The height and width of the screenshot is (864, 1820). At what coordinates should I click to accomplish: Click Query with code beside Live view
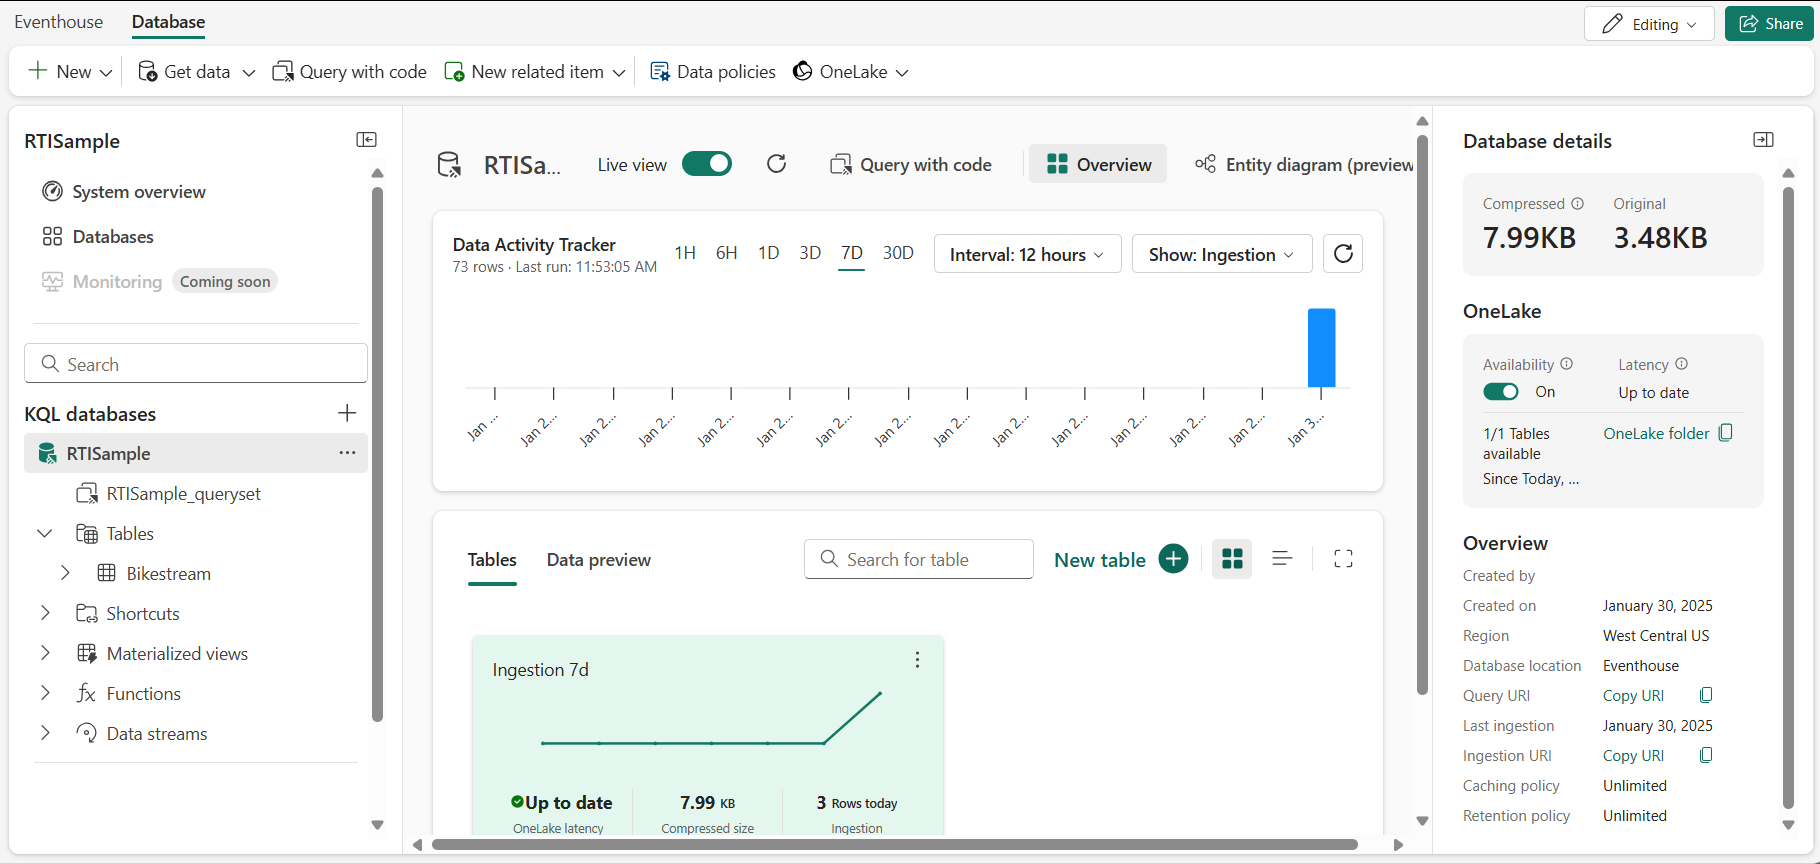point(911,165)
